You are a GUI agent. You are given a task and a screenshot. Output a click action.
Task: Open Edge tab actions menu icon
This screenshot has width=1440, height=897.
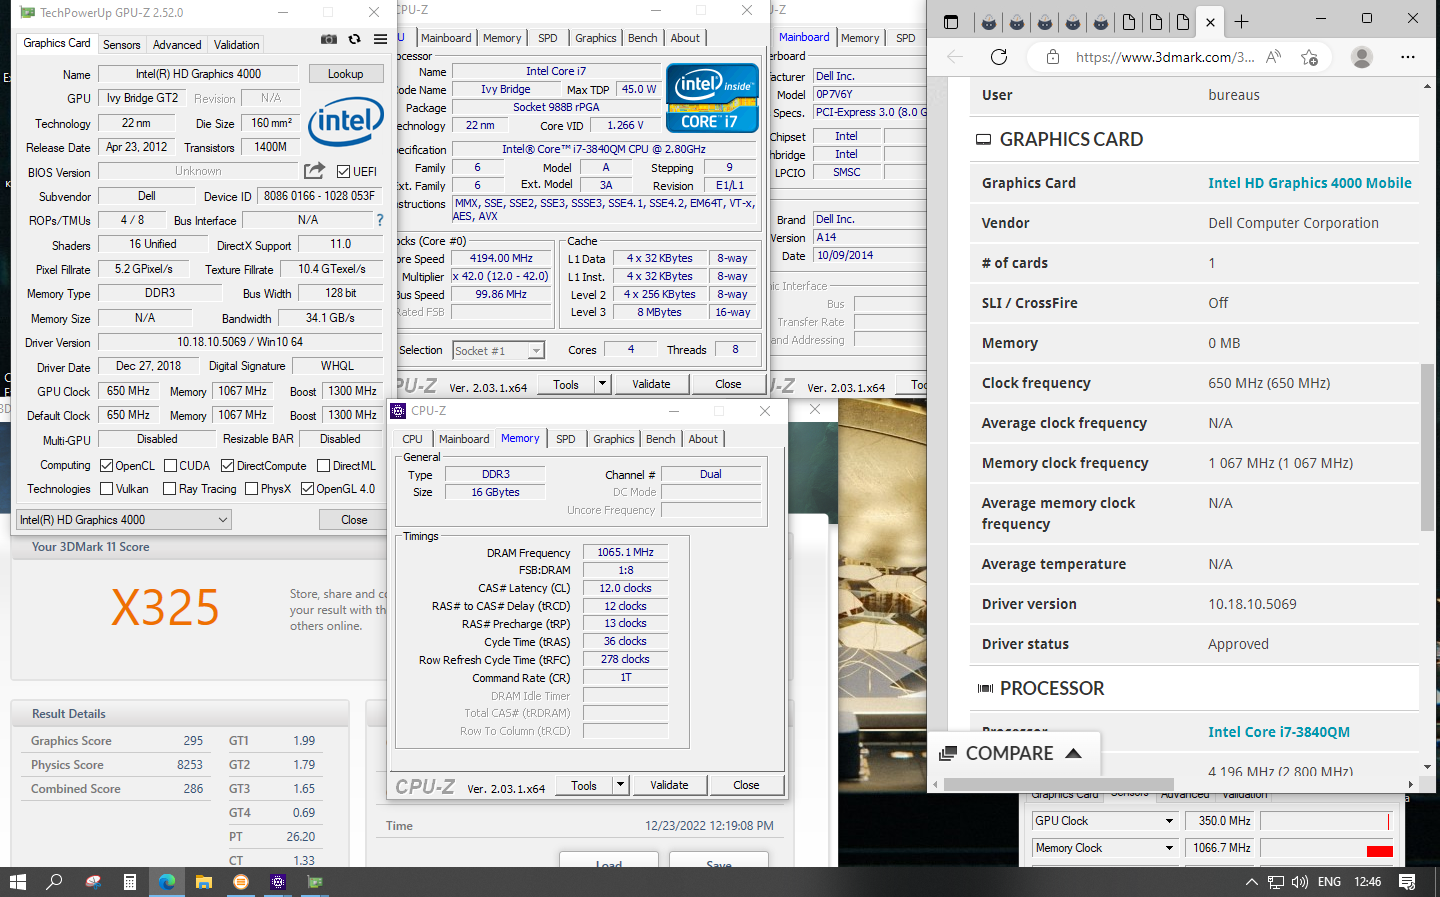tap(951, 21)
